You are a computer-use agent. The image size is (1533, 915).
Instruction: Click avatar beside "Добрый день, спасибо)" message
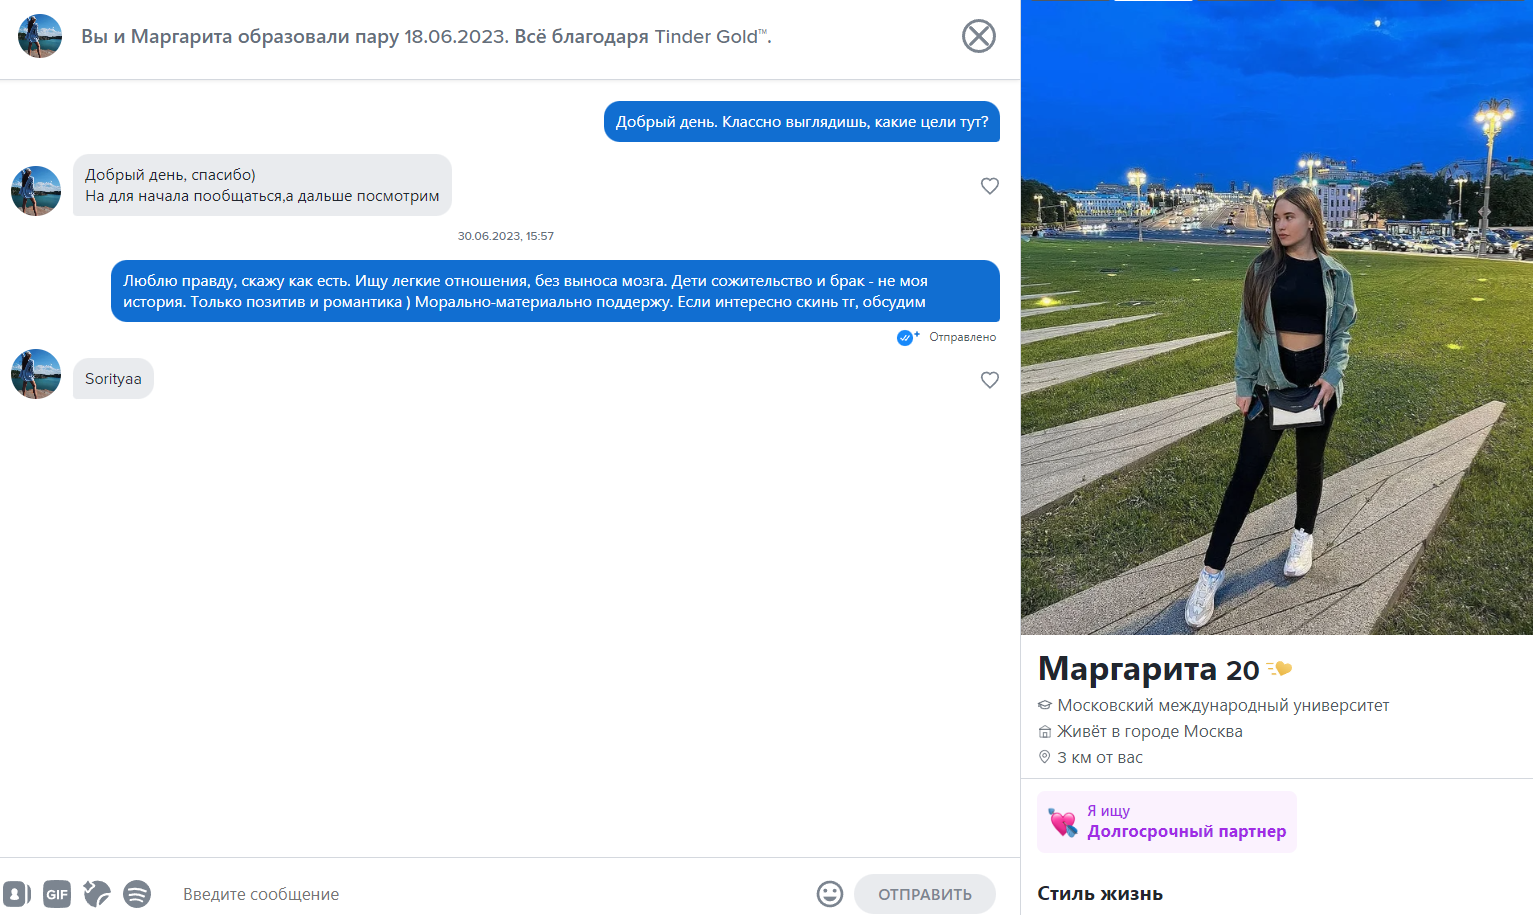36,191
